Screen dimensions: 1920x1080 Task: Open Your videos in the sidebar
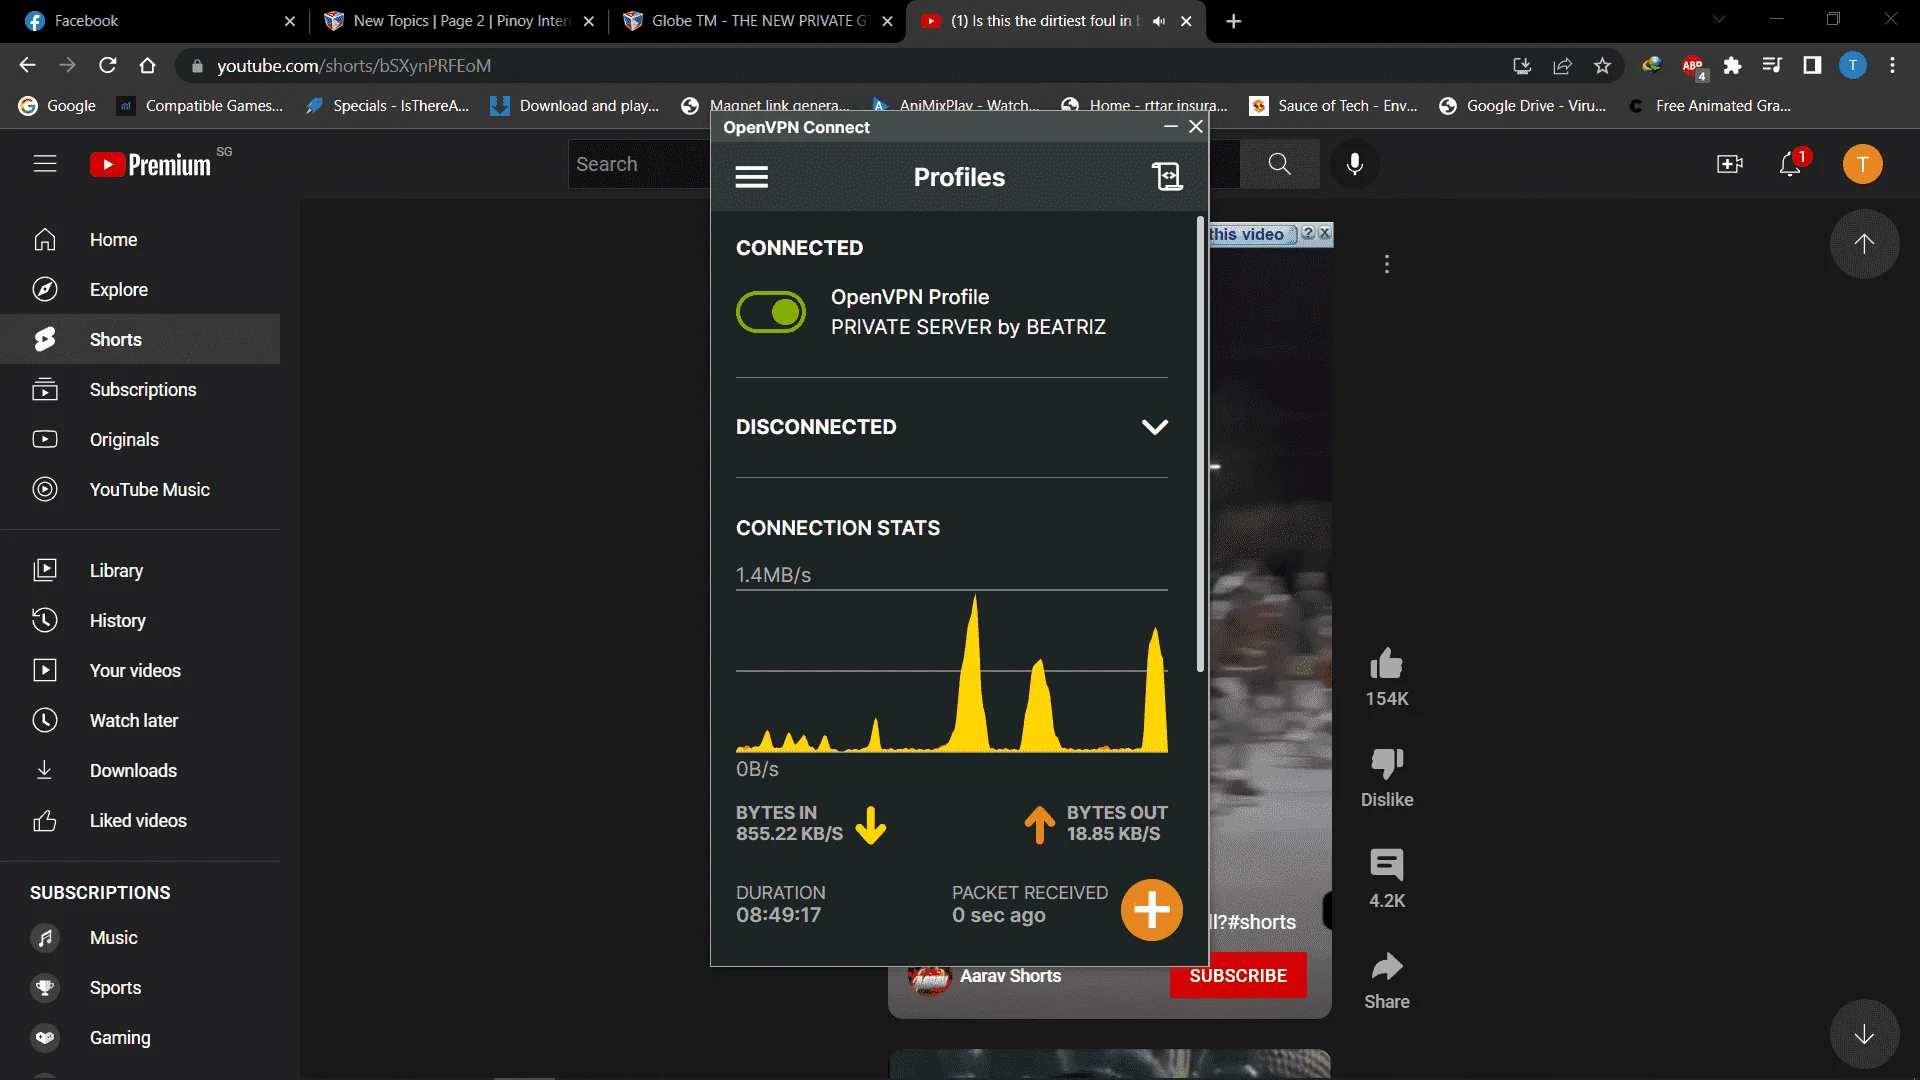(x=140, y=671)
